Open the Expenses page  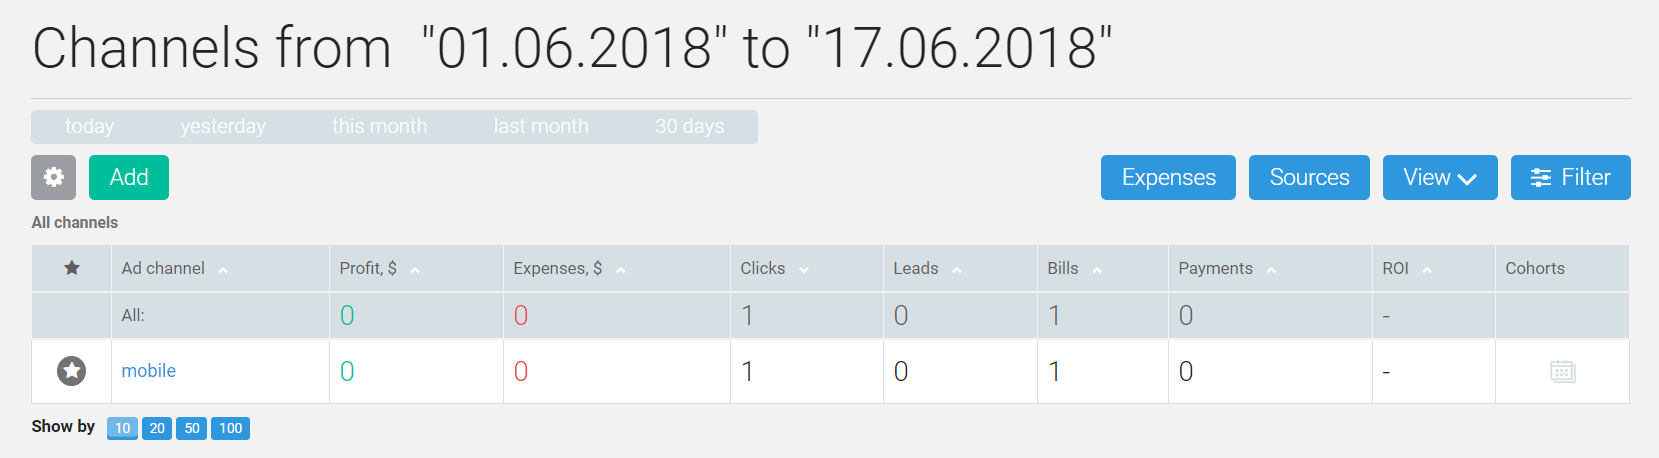(1168, 177)
